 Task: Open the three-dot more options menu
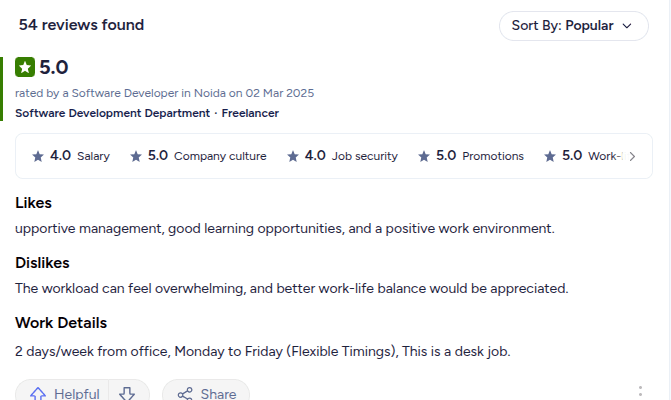tap(640, 392)
